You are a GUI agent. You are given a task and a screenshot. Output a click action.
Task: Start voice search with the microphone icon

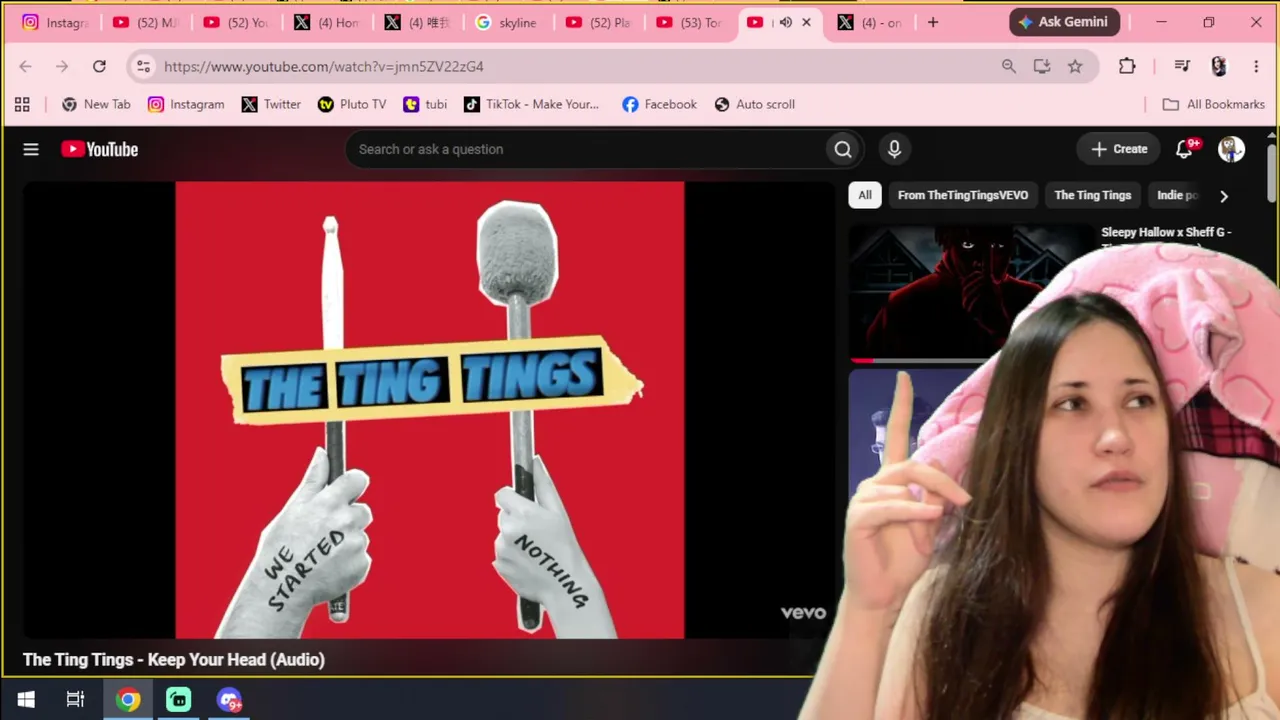click(894, 149)
